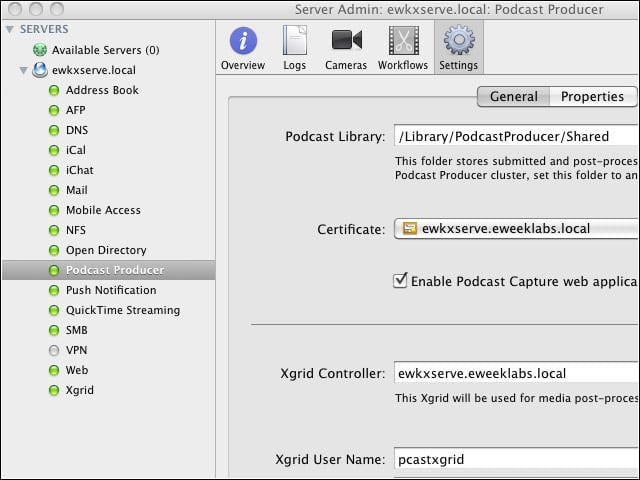Click green status dot beside QuickTime Streaming
This screenshot has height=480, width=640.
coord(54,310)
